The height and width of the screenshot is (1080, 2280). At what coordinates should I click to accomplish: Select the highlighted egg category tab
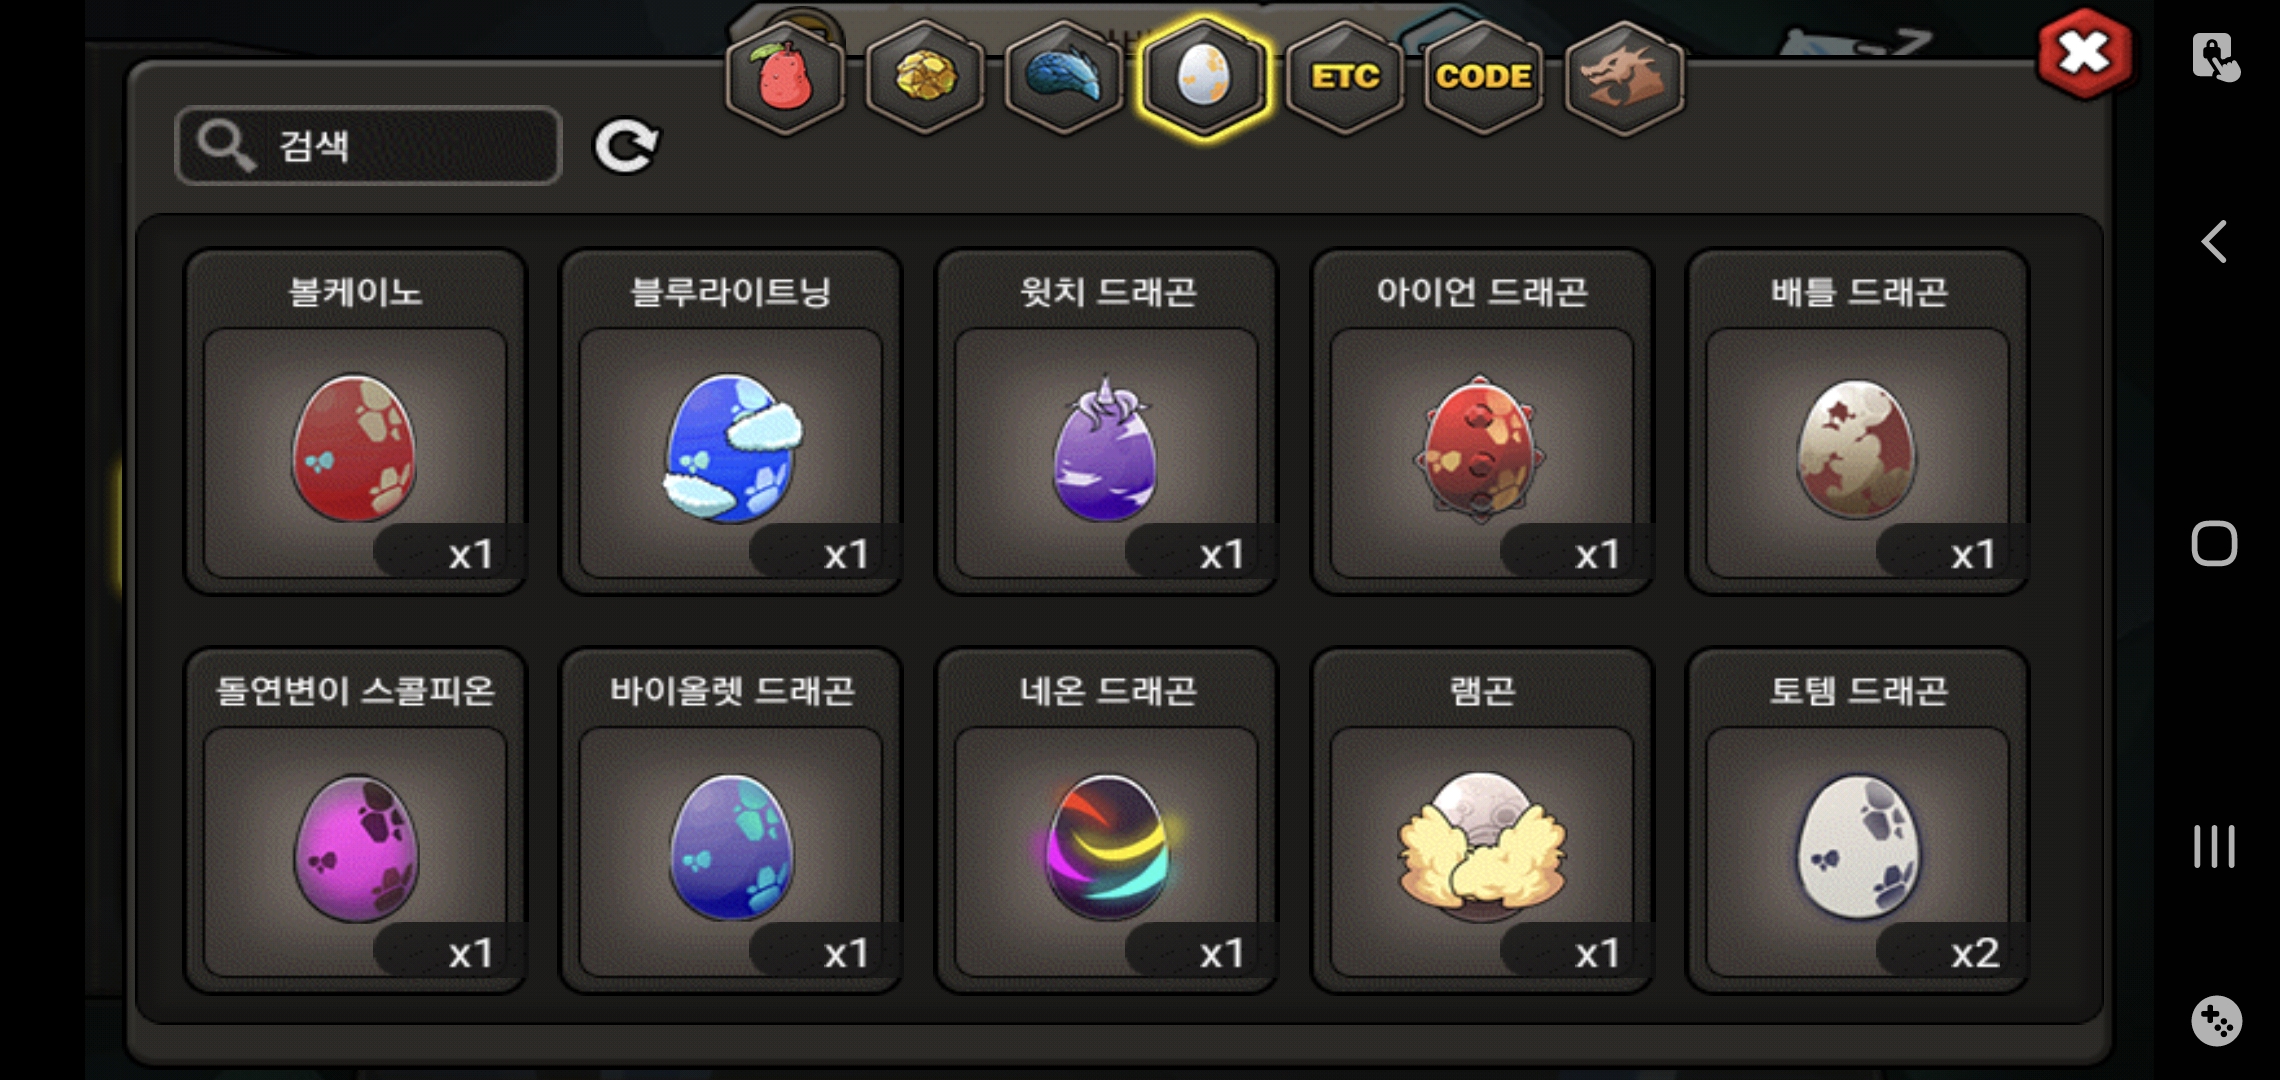[1205, 77]
